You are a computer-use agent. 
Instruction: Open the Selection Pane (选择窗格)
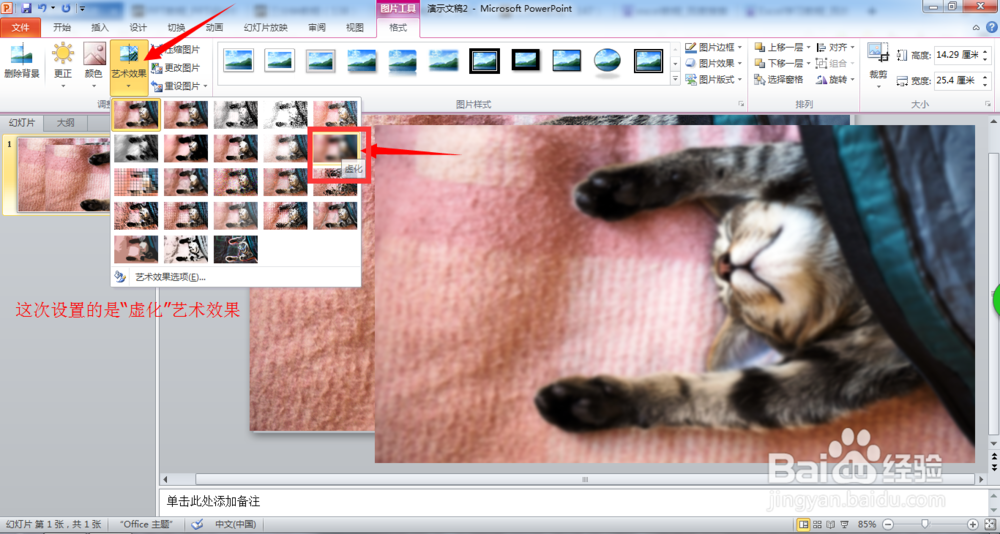[x=779, y=79]
